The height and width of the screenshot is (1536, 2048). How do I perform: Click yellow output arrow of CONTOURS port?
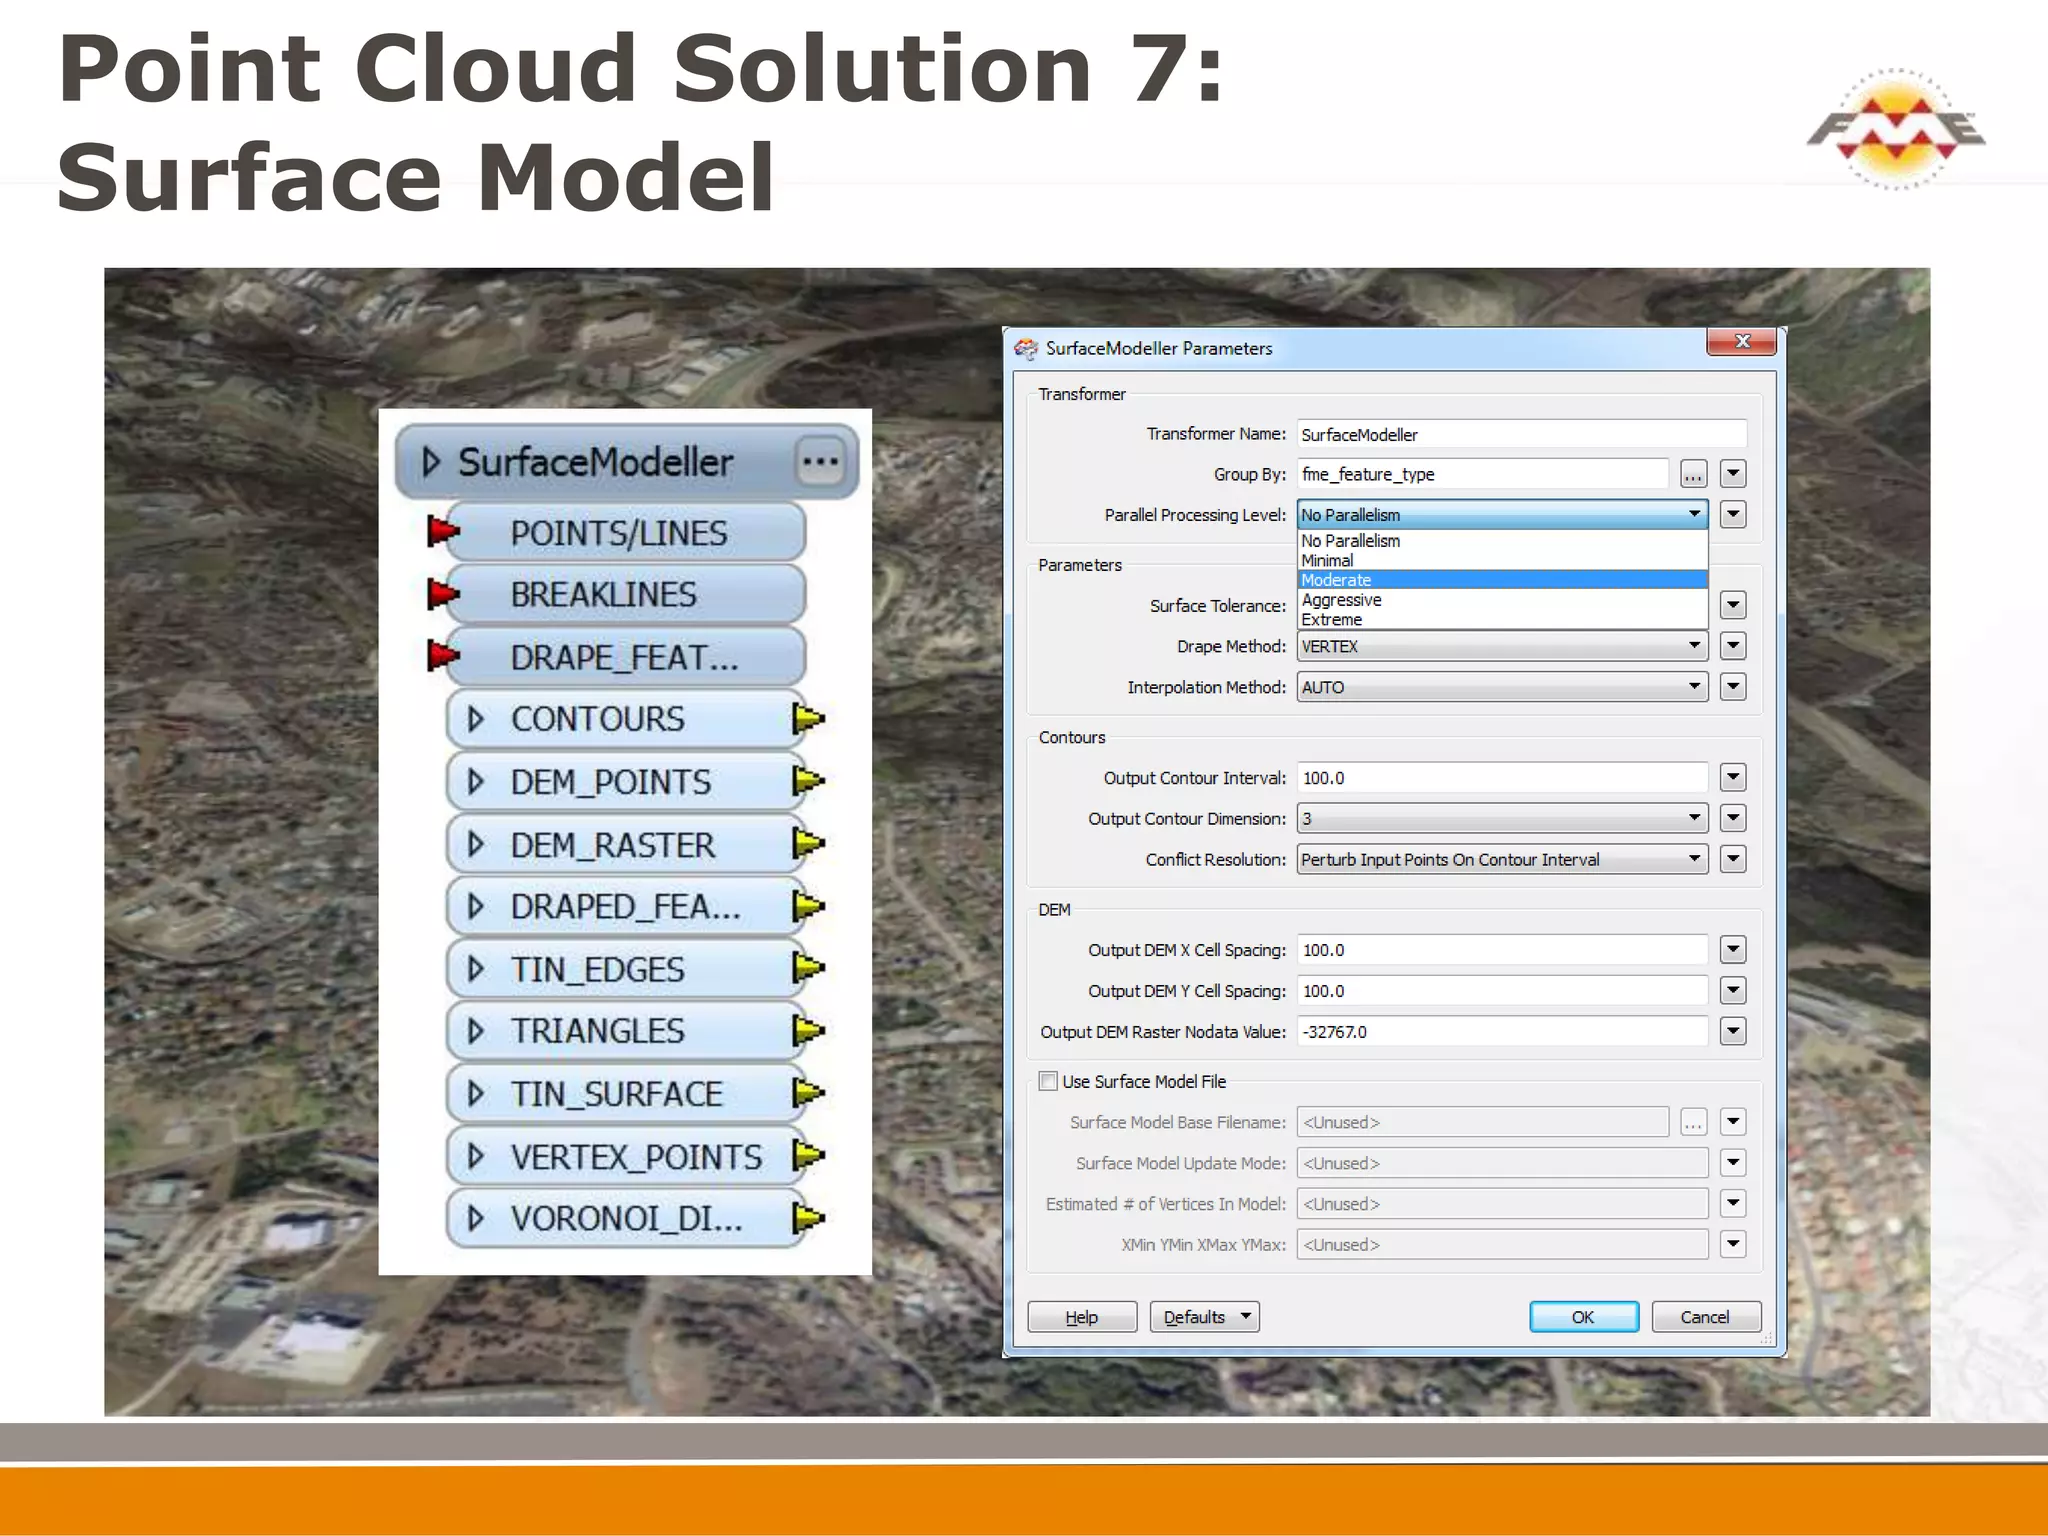click(808, 718)
